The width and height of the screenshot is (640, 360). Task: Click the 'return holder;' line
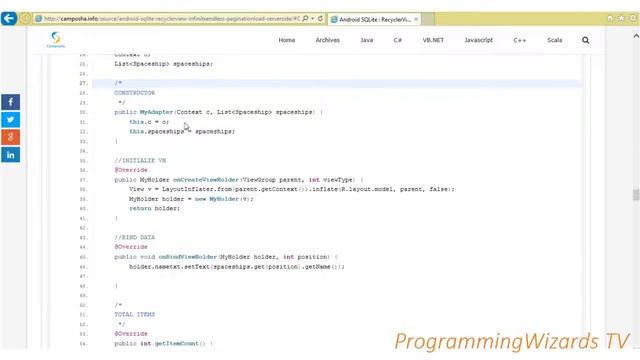[x=154, y=209]
